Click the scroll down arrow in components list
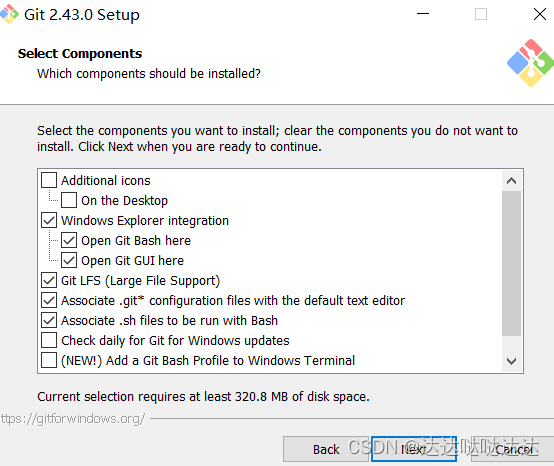 pos(511,361)
